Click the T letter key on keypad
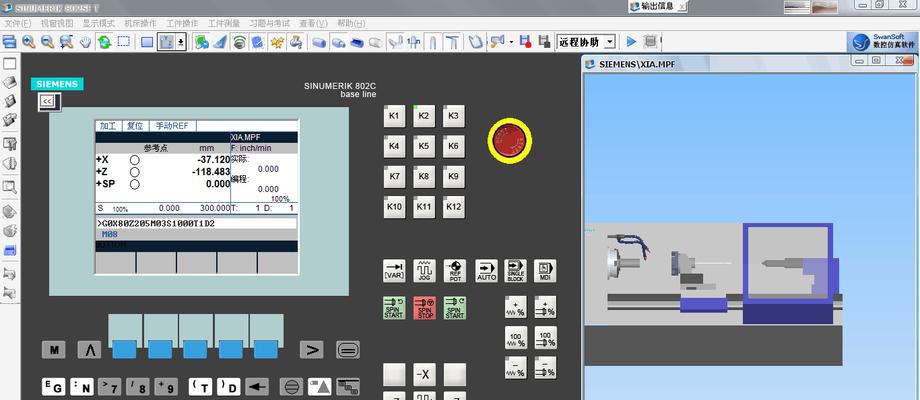Screen dimensions: 920x400 [201, 387]
